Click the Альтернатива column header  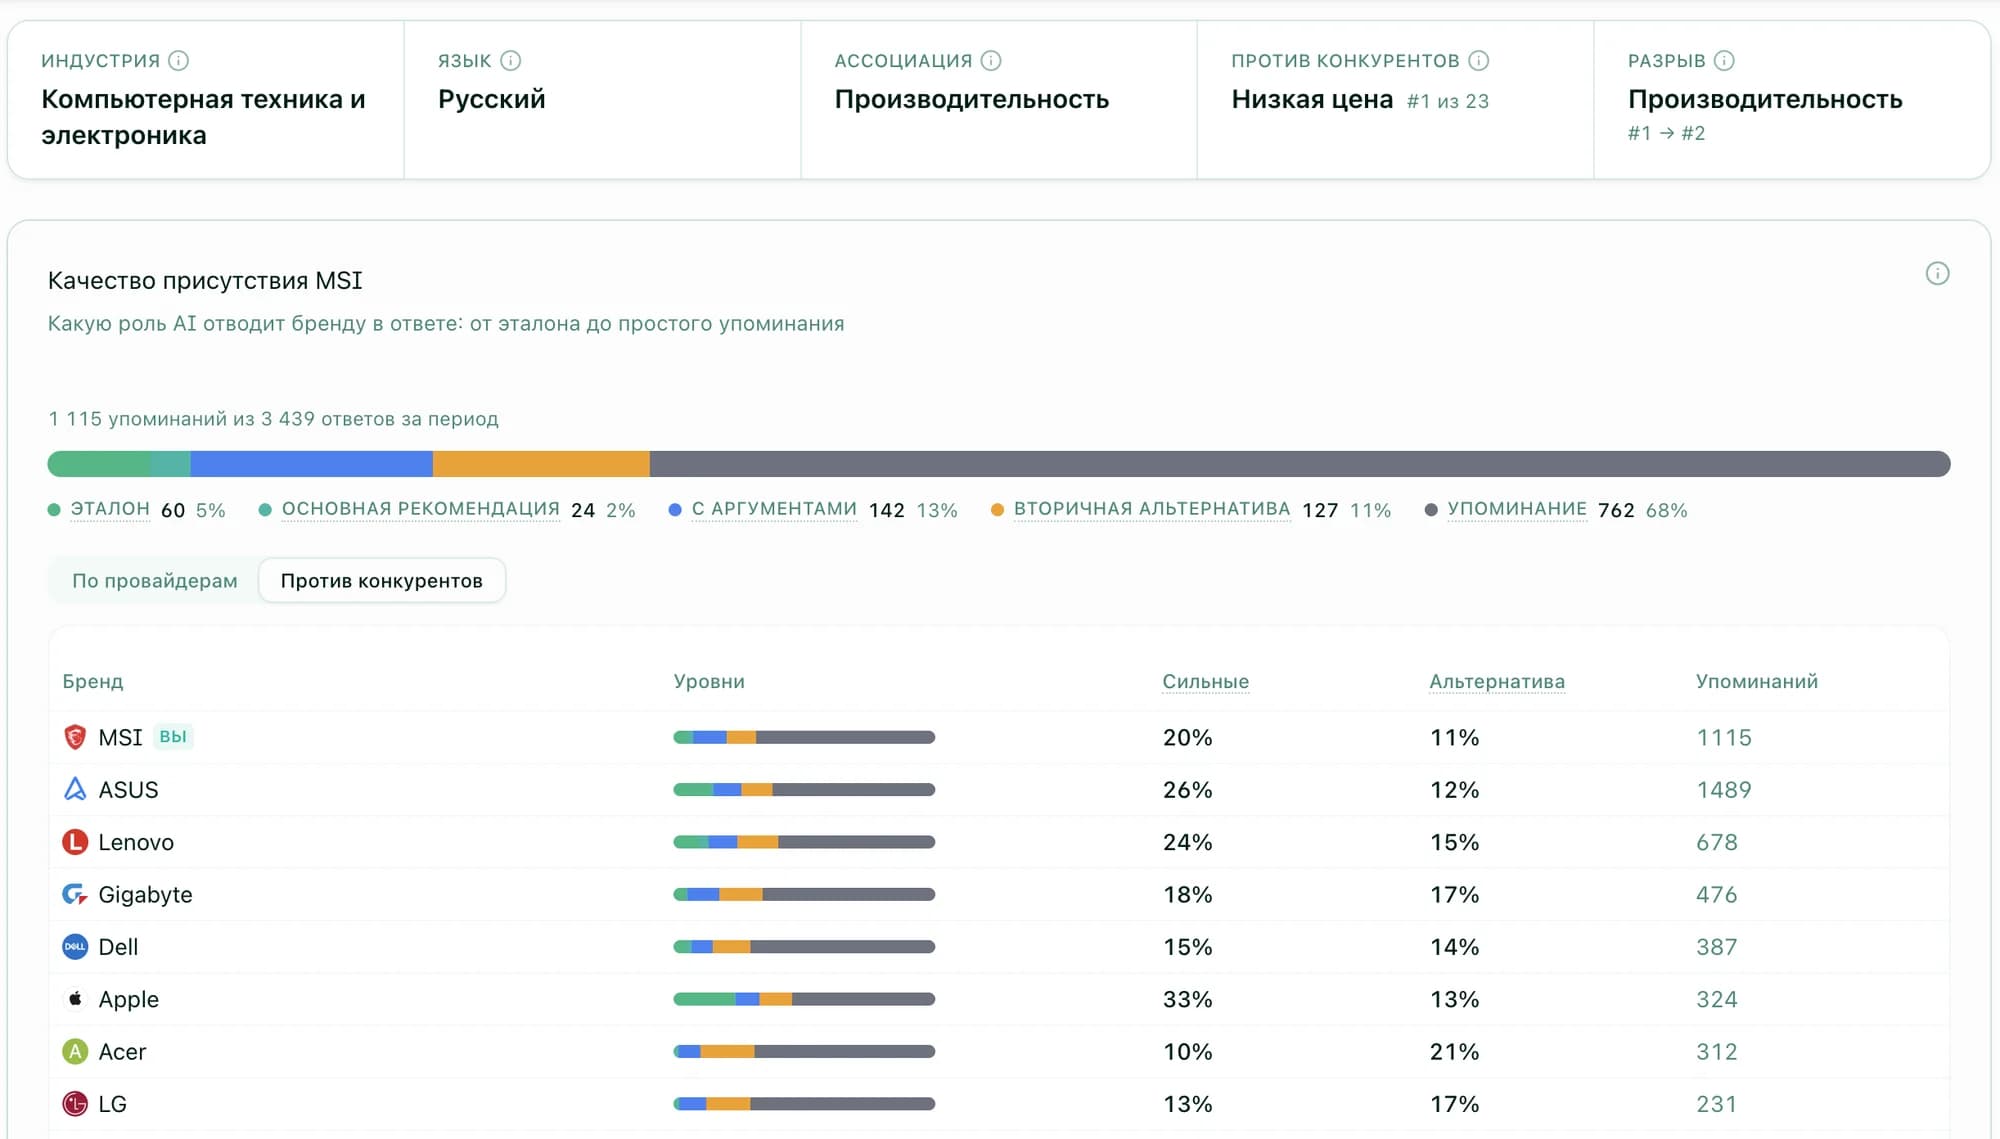coord(1497,682)
